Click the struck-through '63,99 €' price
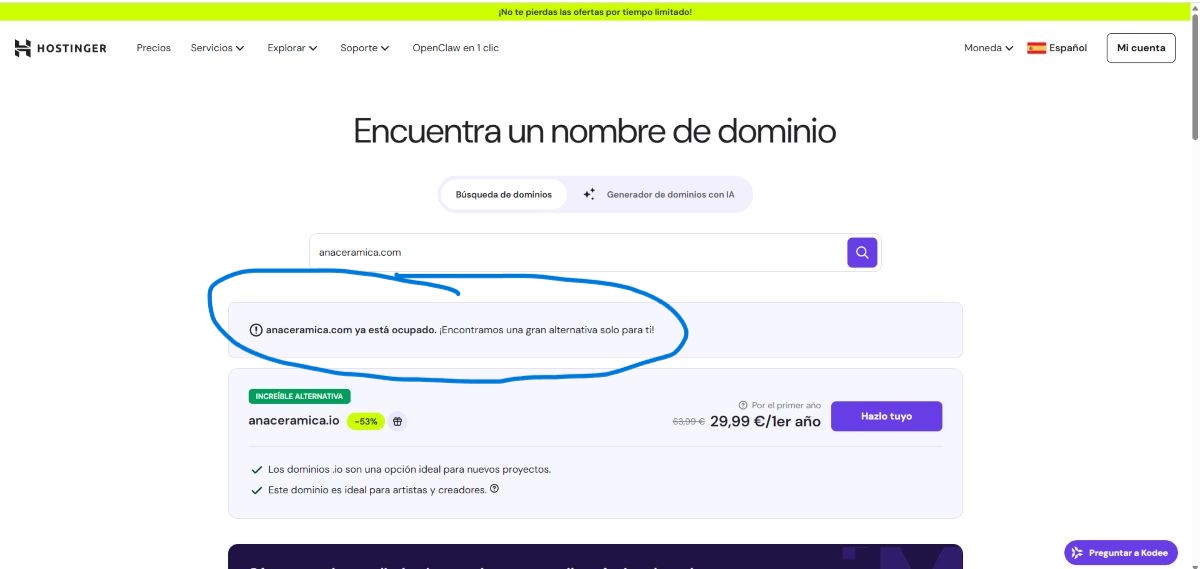The width and height of the screenshot is (1200, 569). pos(688,422)
